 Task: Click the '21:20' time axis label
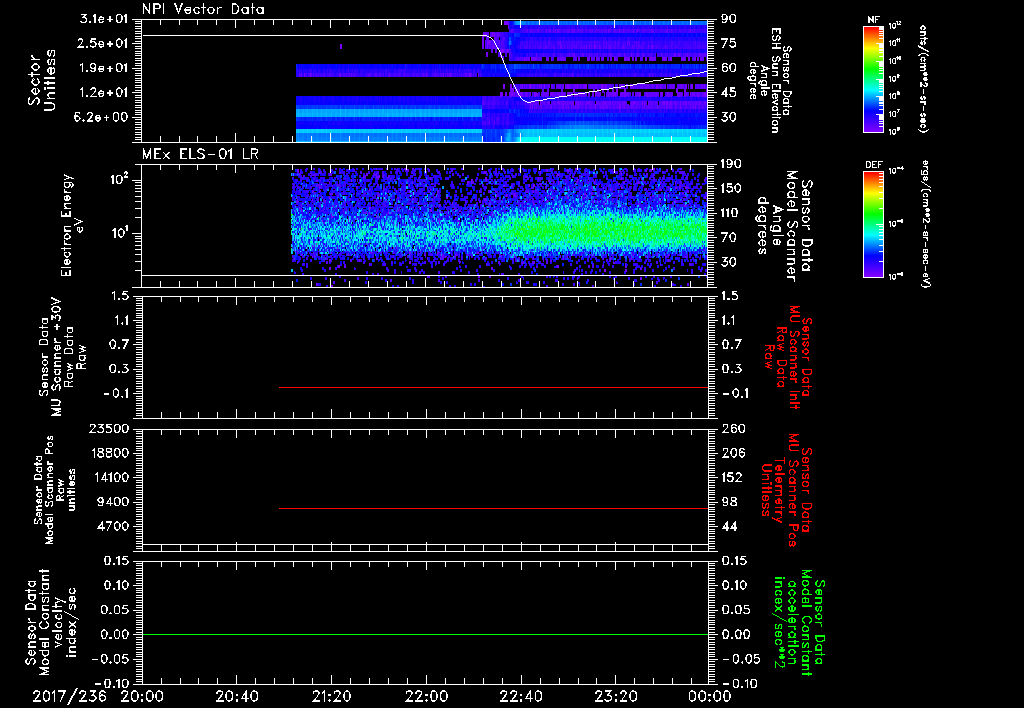tap(332, 696)
